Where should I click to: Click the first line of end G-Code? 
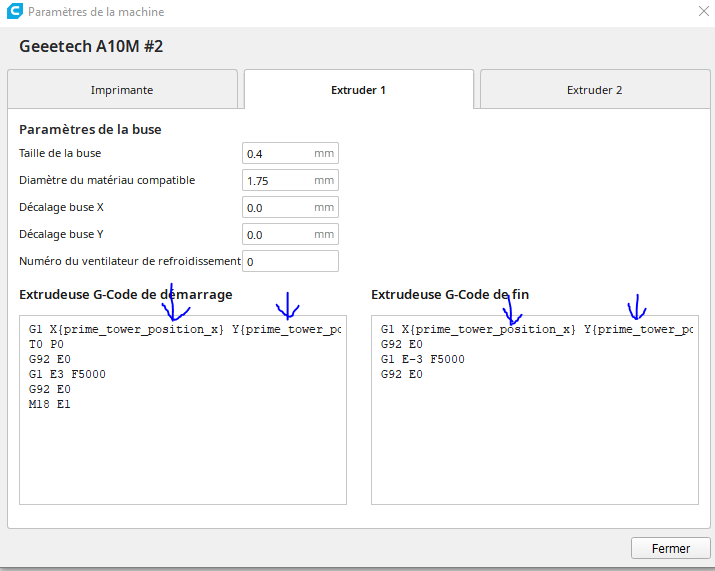537,329
